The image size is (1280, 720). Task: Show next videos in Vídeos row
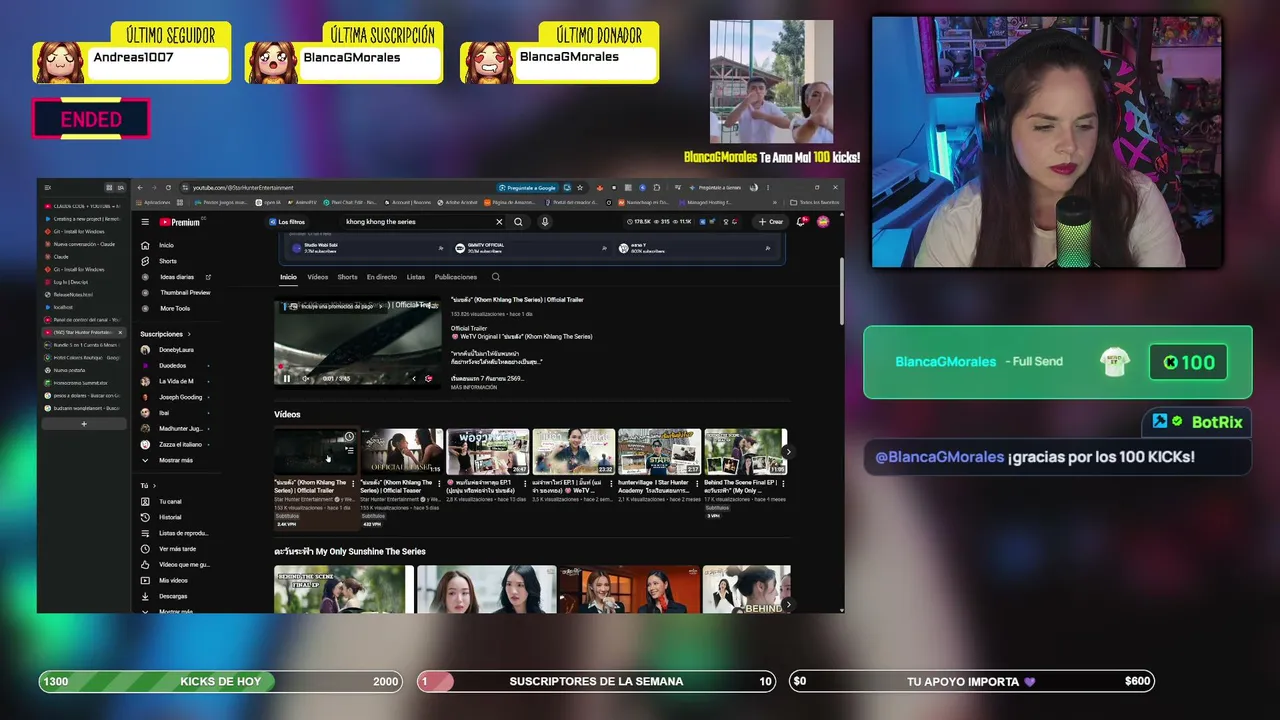tap(788, 452)
